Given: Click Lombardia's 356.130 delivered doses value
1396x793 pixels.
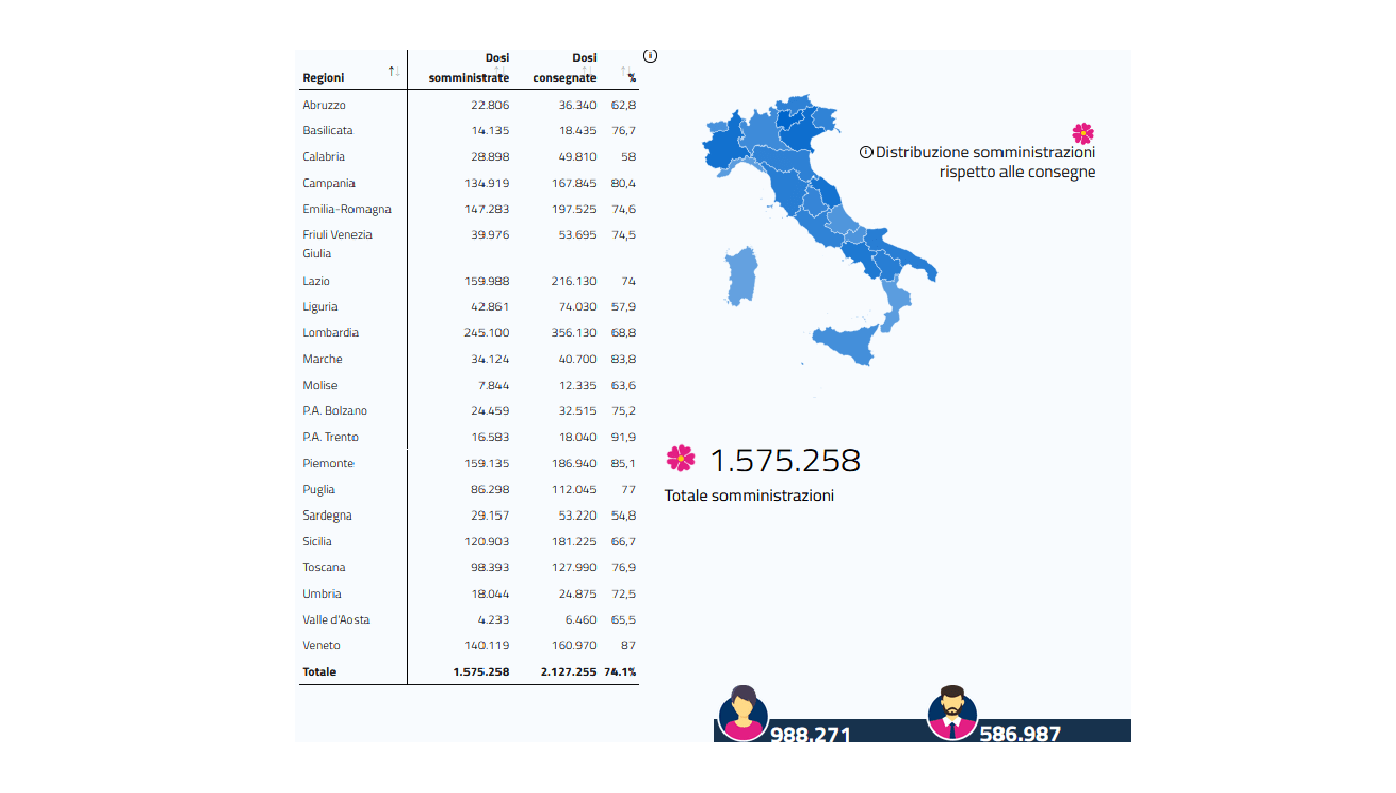Looking at the screenshot, I should (574, 333).
